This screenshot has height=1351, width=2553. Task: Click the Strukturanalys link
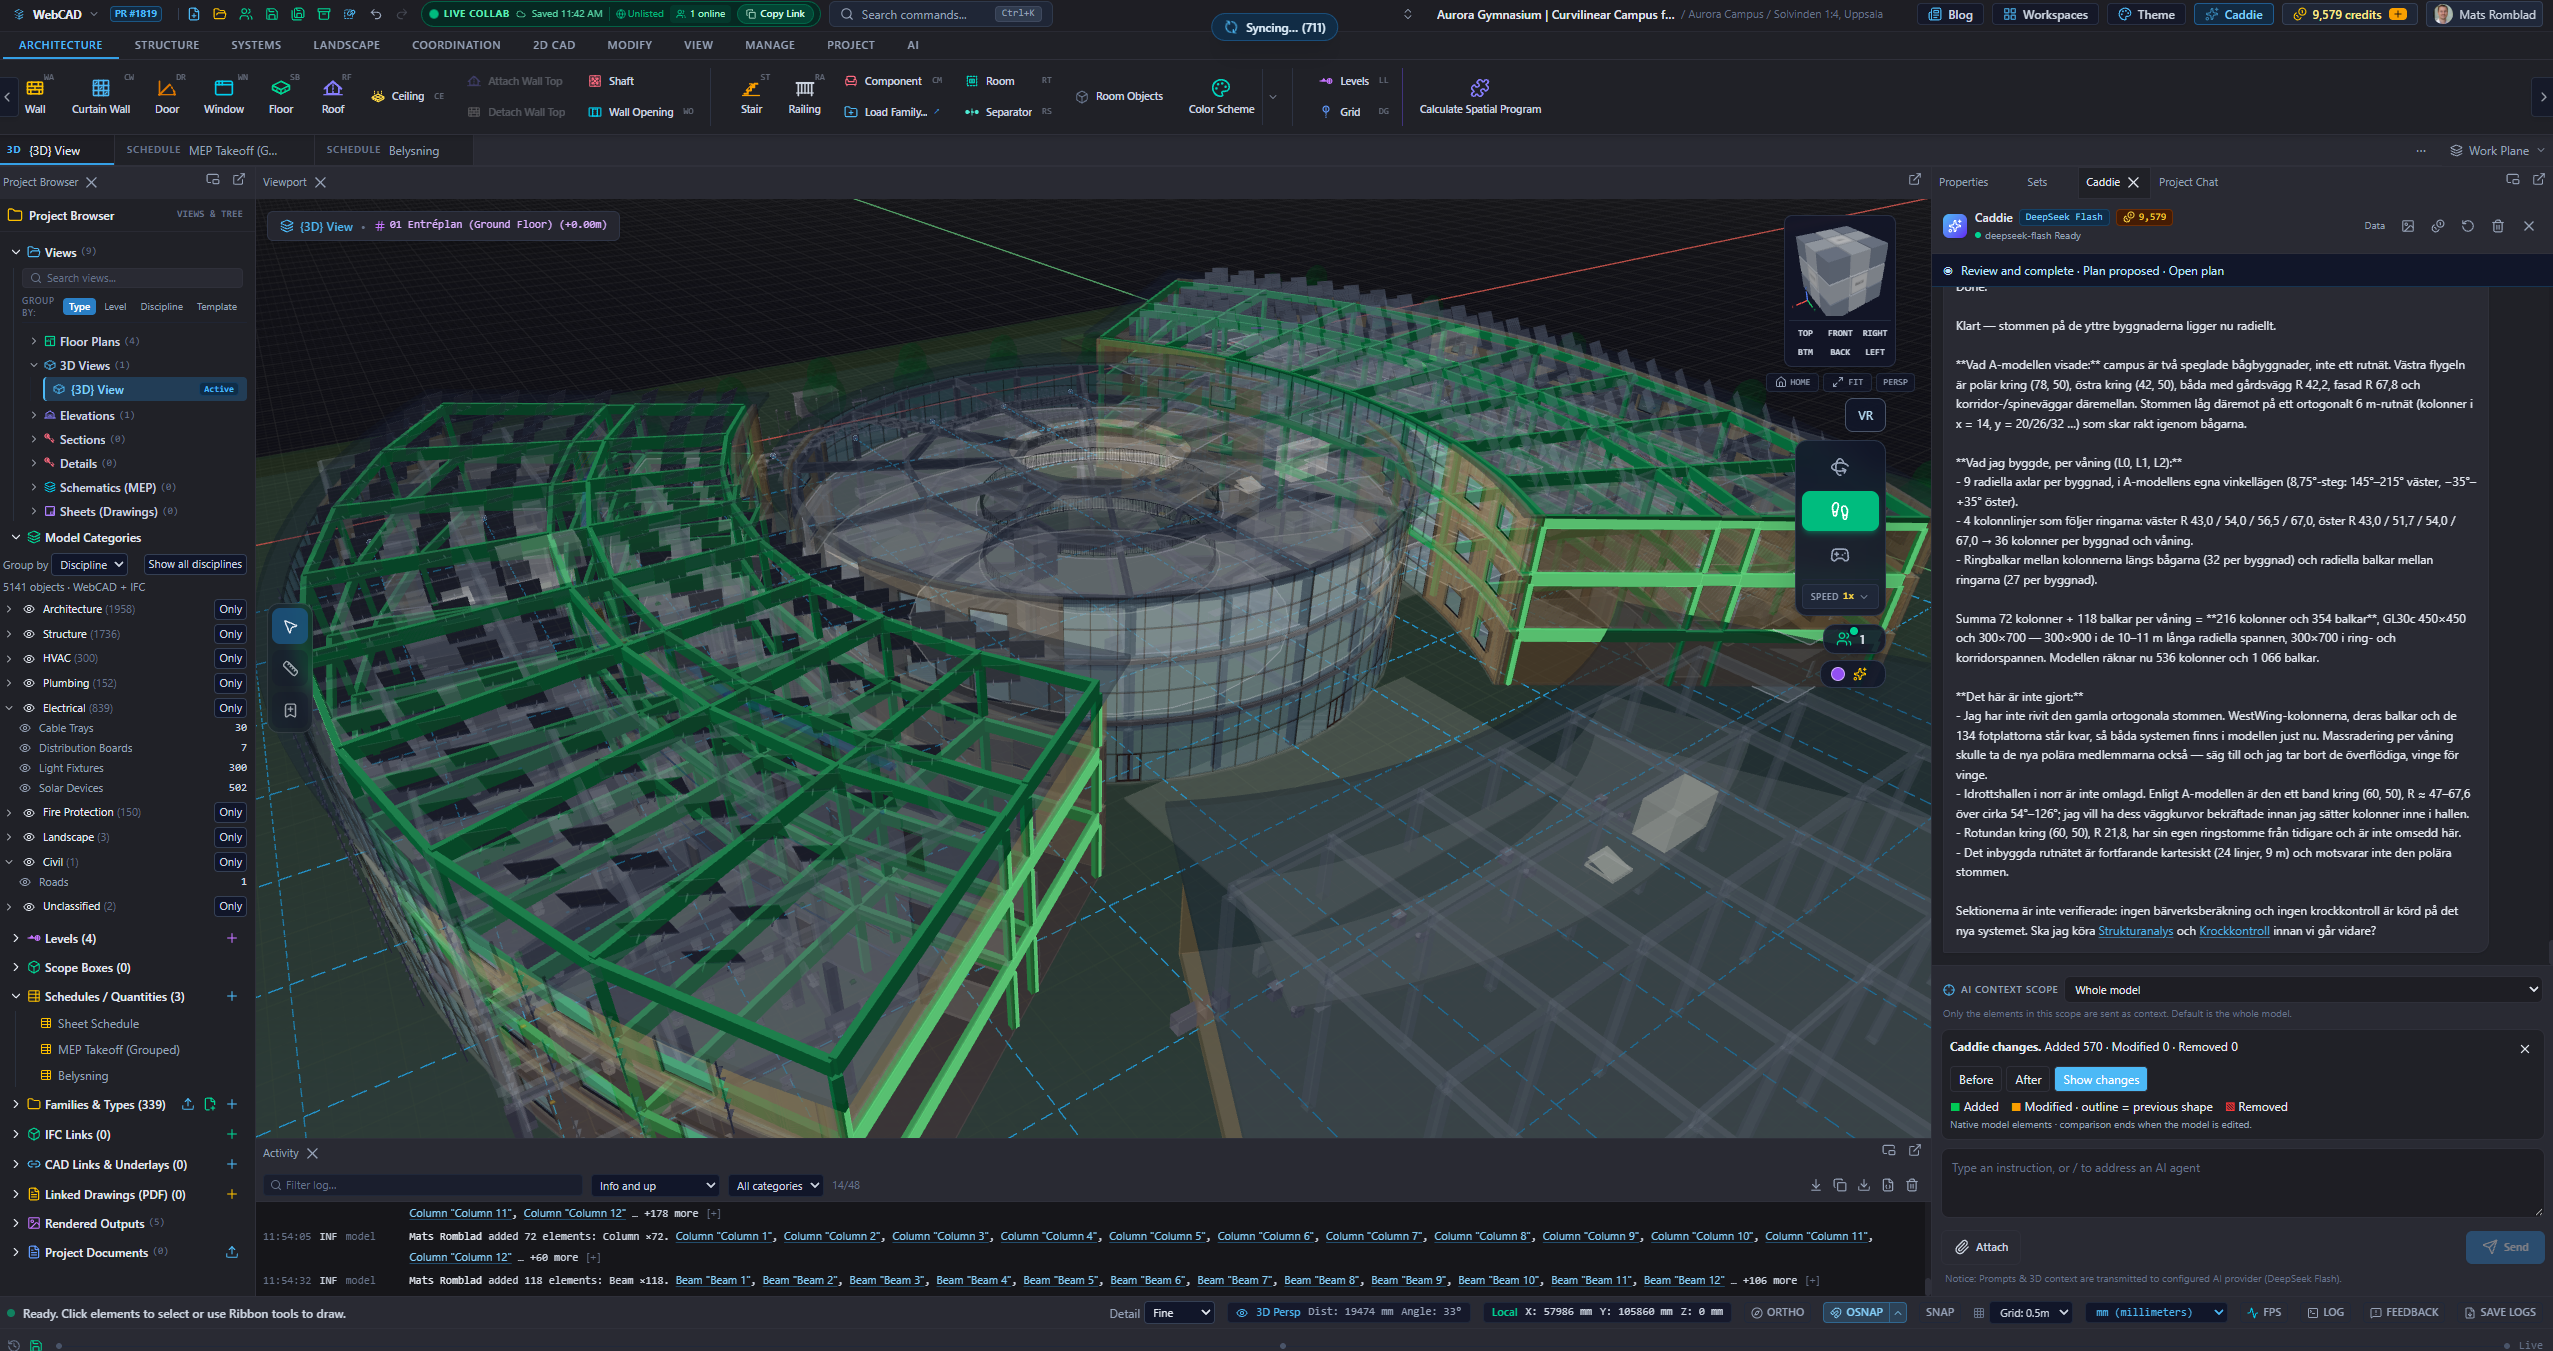(2135, 931)
